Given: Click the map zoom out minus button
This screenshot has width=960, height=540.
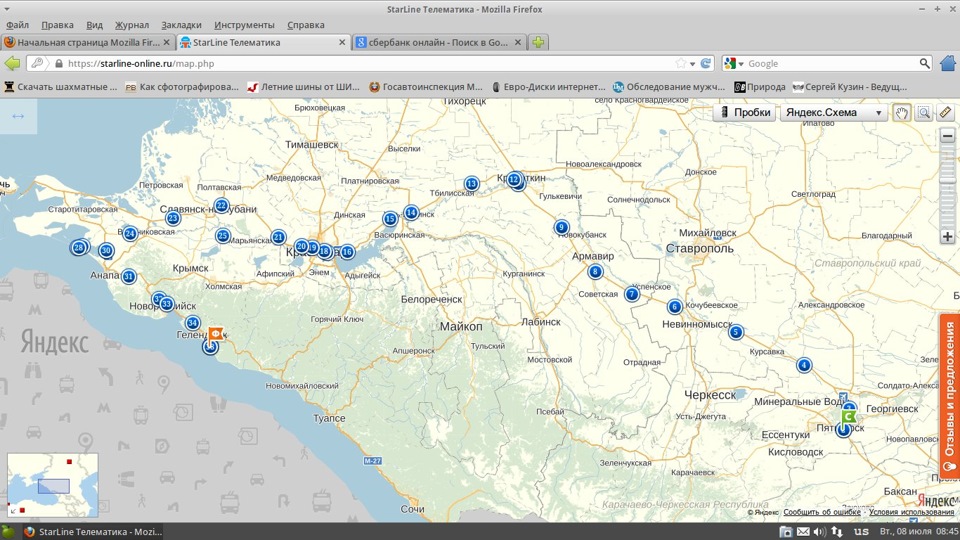Looking at the screenshot, I should pos(947,136).
